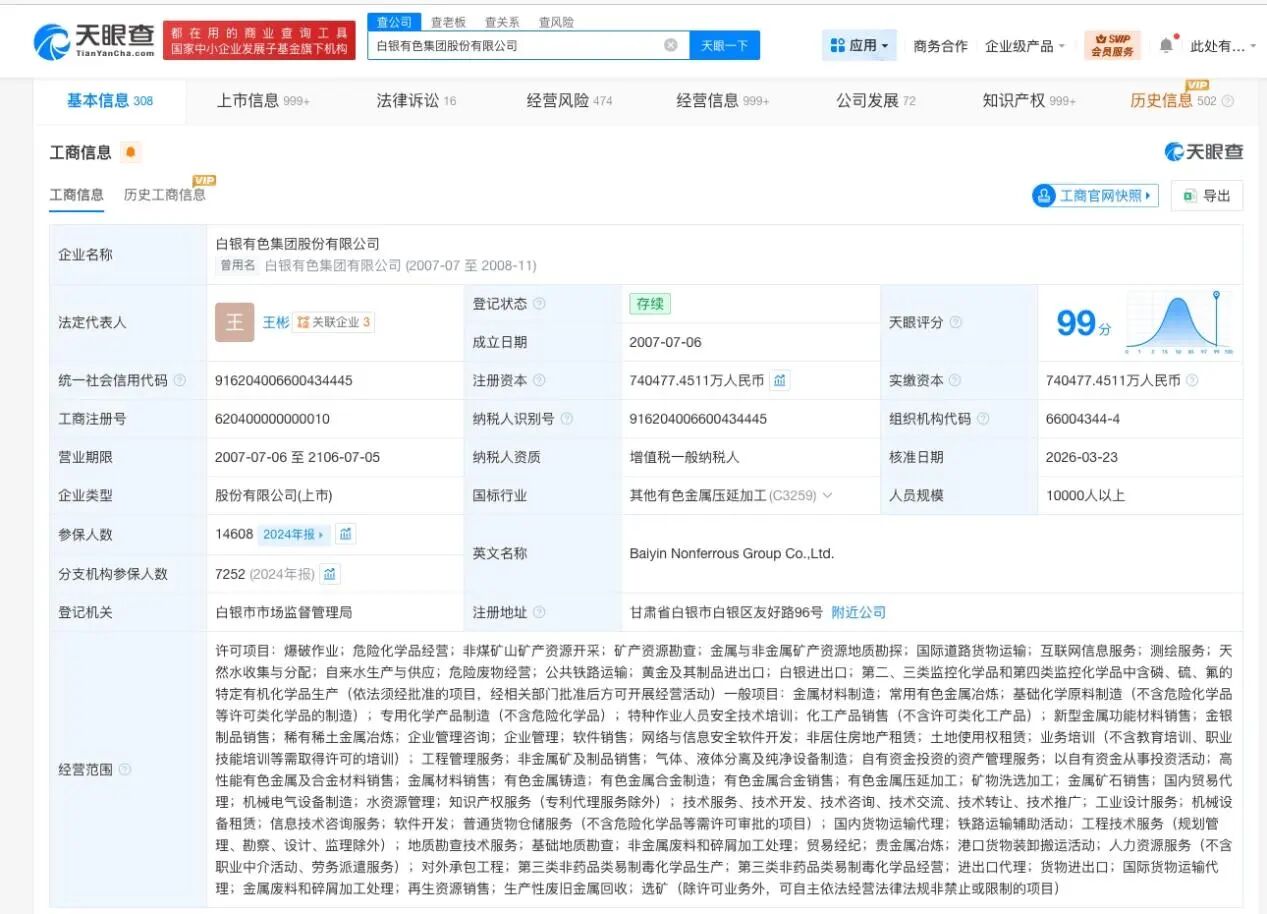
Task: Click the 天眼评分 distribution curve chart
Action: pos(1179,322)
